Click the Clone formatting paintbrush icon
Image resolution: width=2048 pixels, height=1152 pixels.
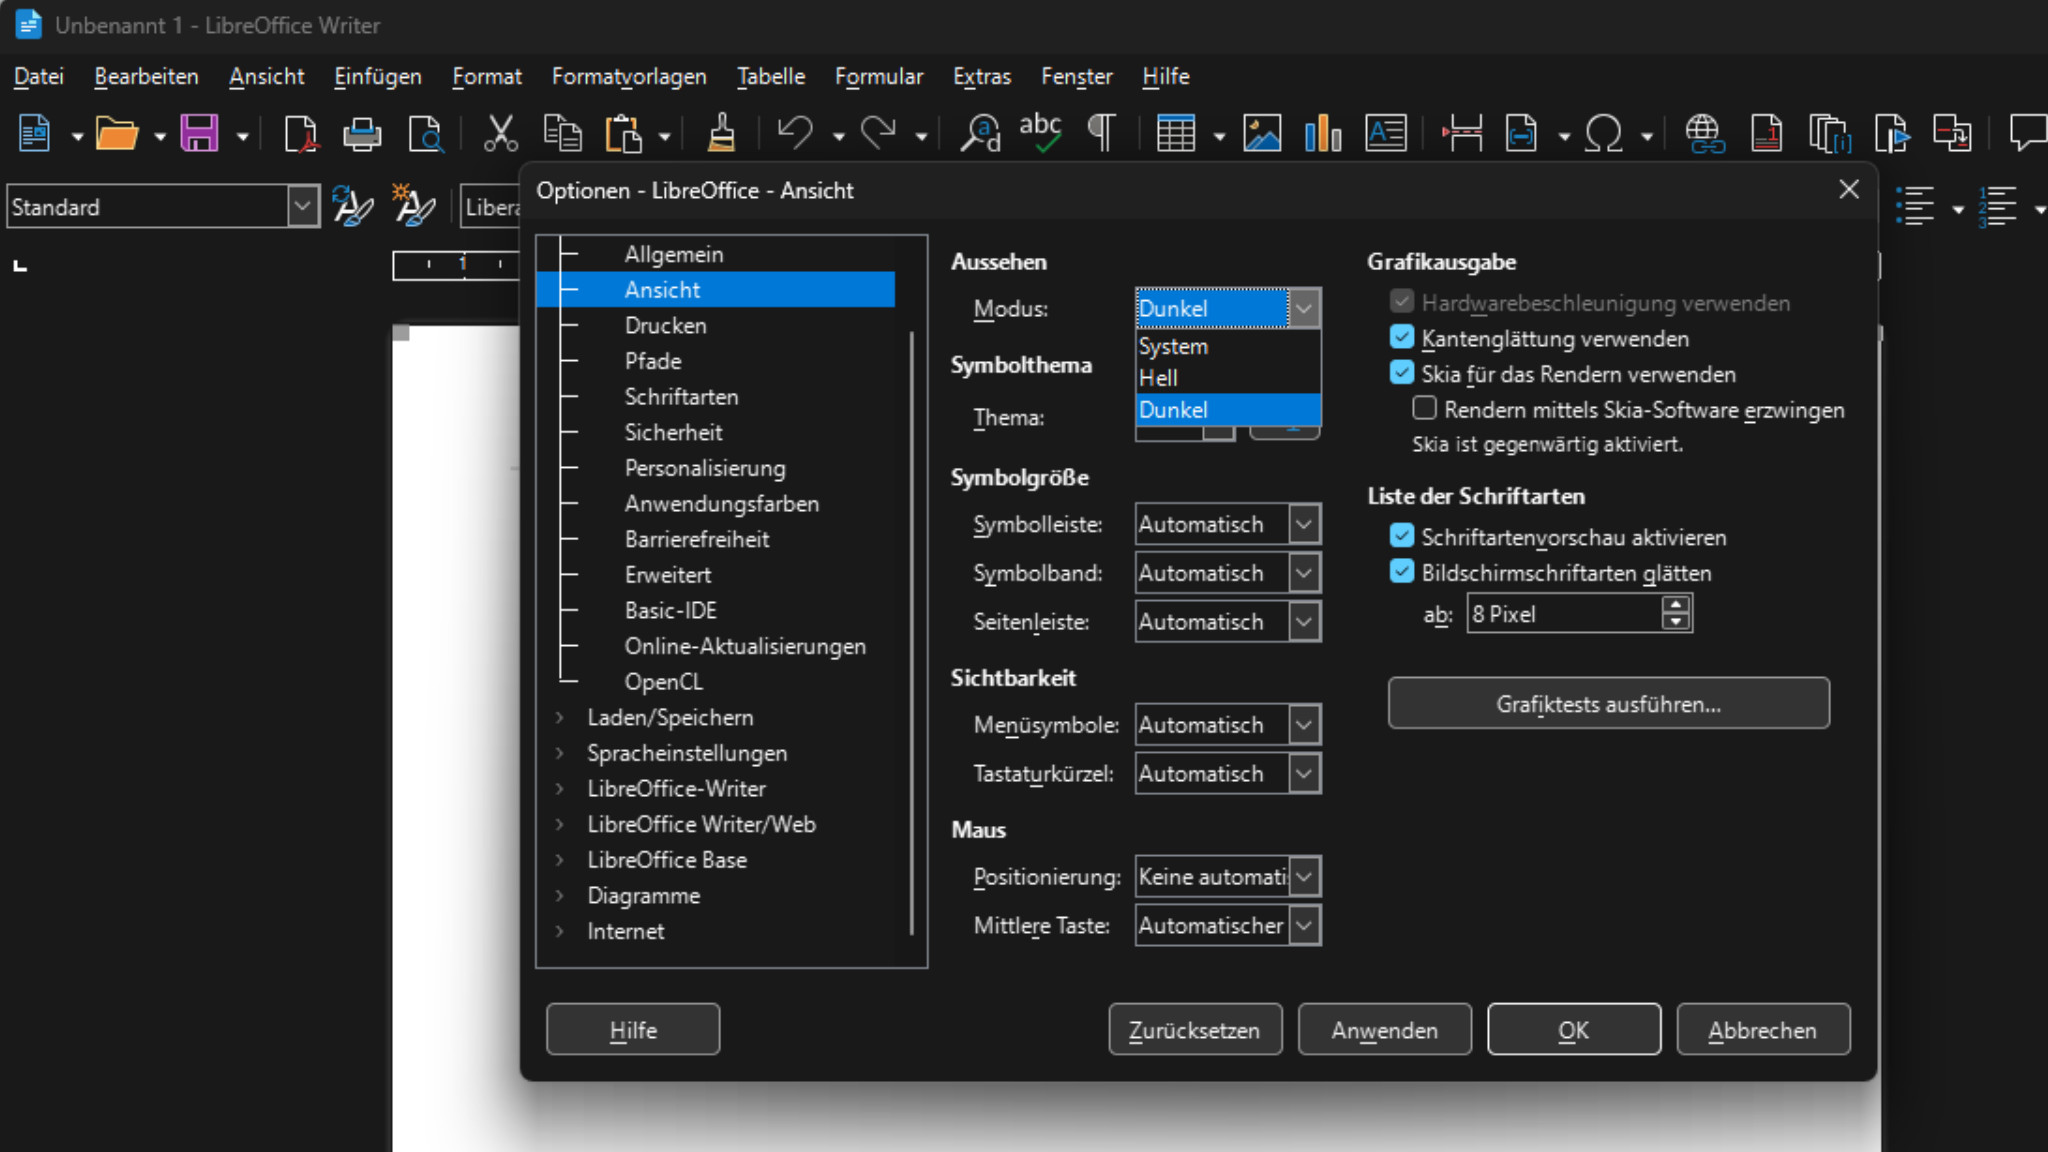click(x=721, y=133)
